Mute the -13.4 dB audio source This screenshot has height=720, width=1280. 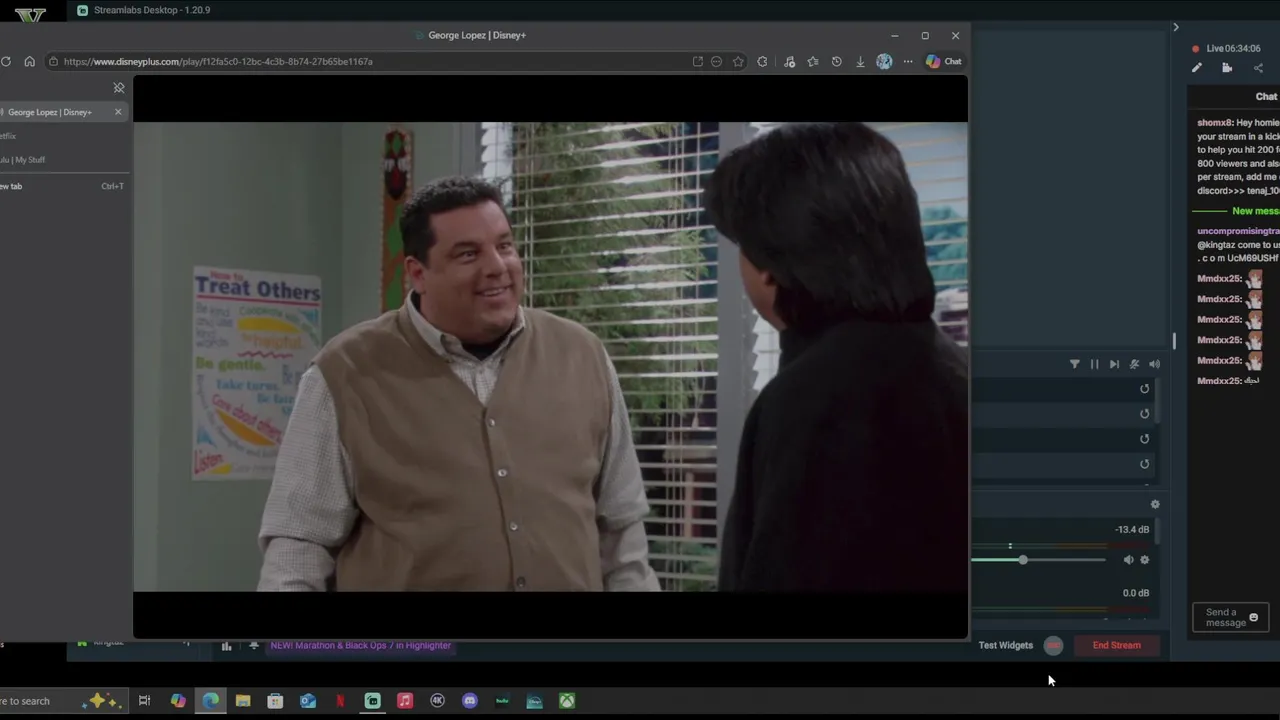tap(1128, 560)
